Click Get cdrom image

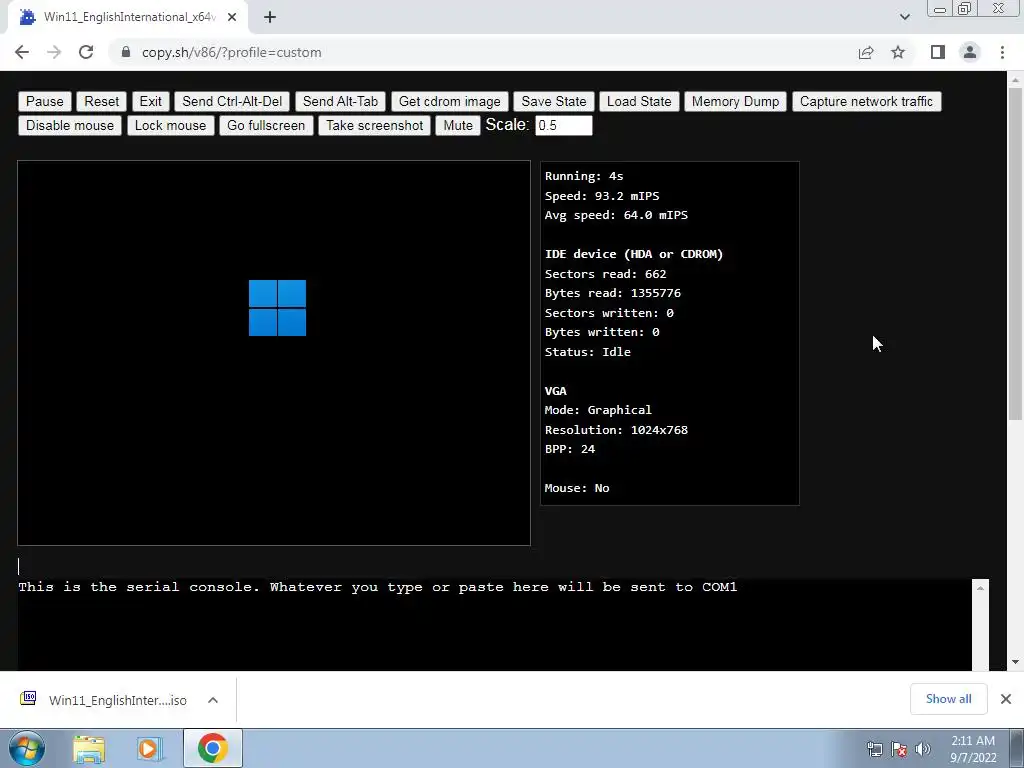[449, 101]
